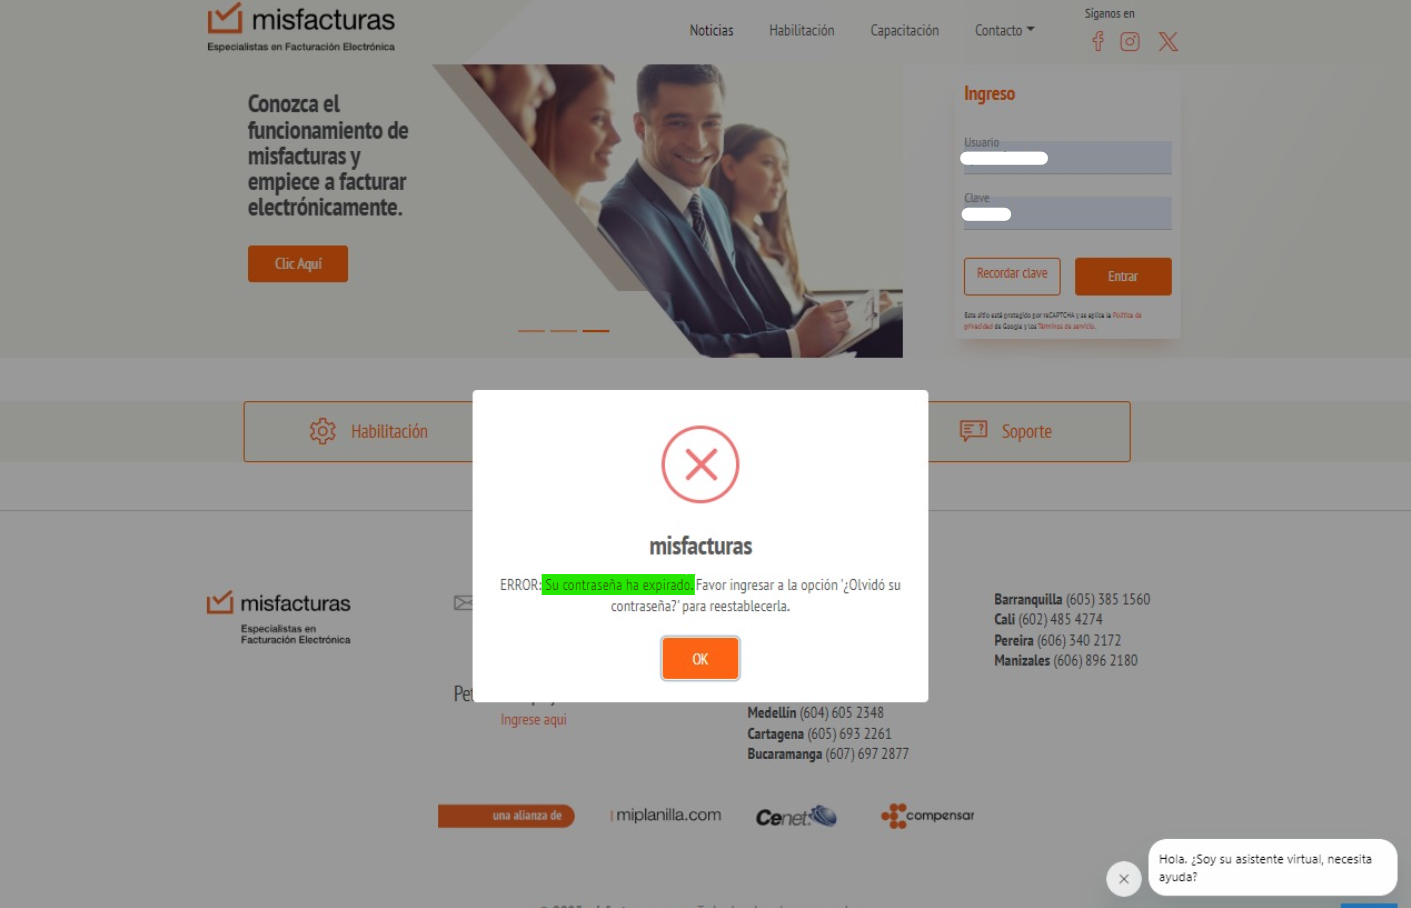This screenshot has width=1411, height=908.
Task: Select the third carousel slide indicator
Action: point(596,330)
